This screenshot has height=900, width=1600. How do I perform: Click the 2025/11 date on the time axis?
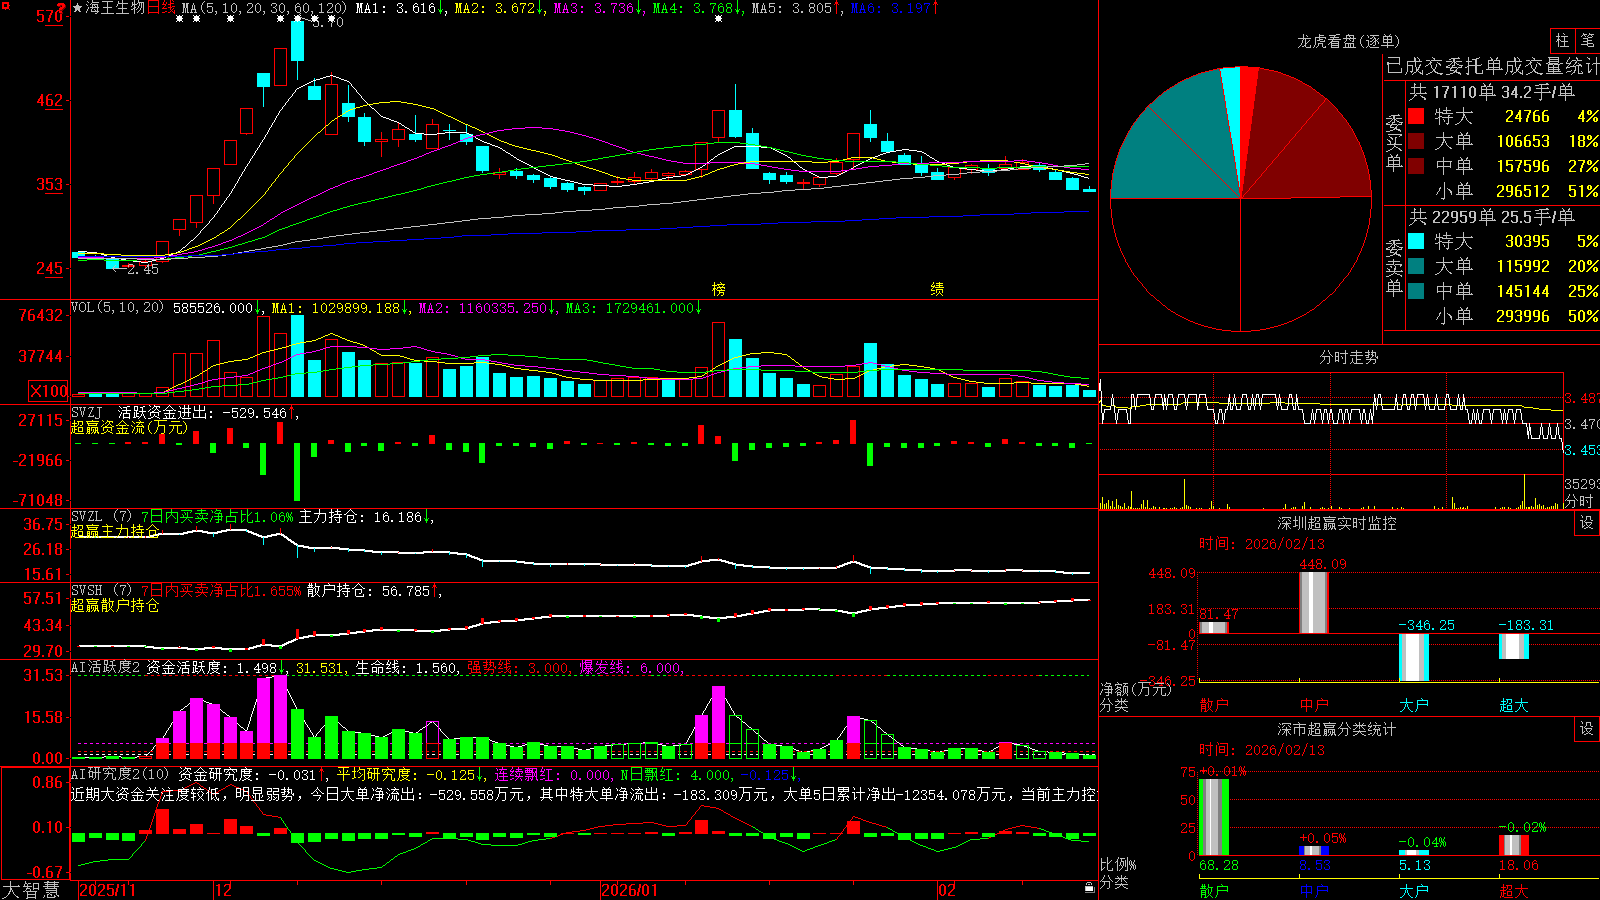(107, 890)
